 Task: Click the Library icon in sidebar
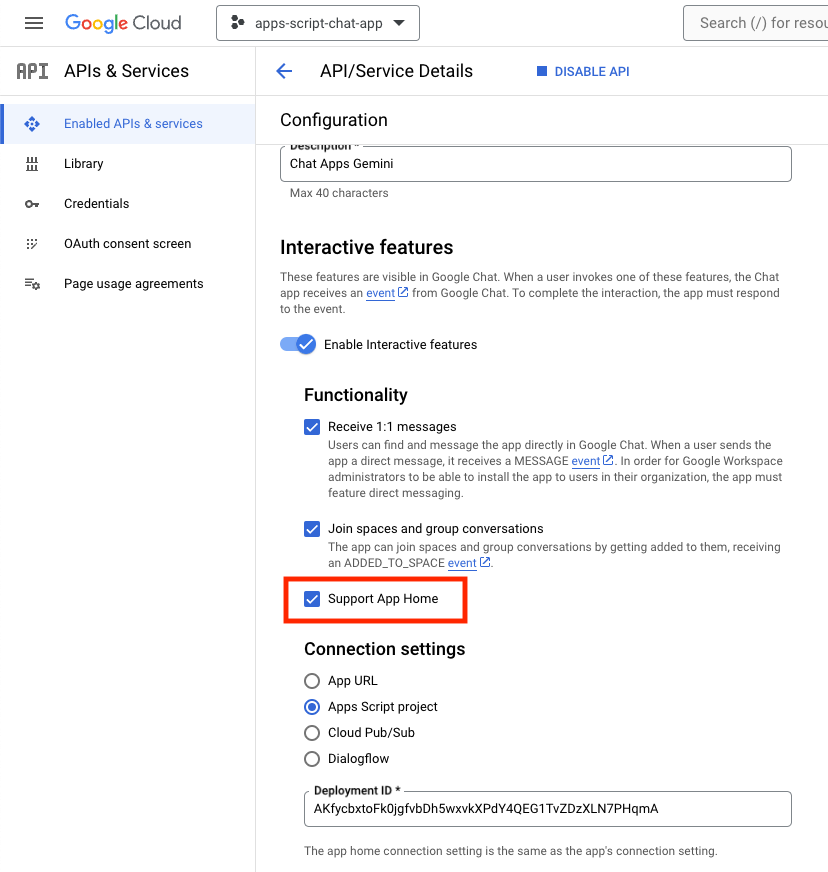pos(32,164)
